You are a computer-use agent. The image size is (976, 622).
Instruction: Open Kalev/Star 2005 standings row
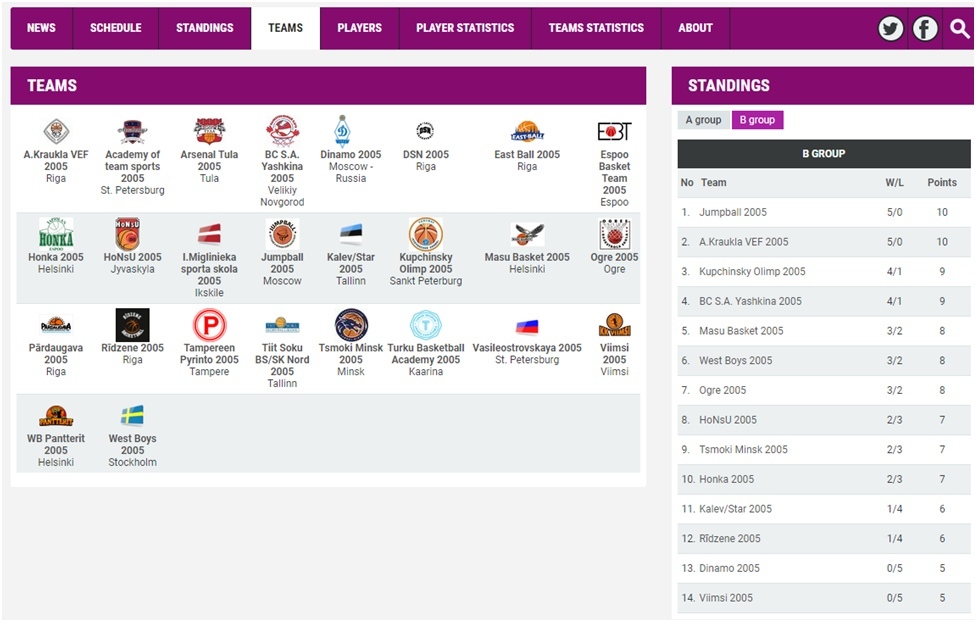[x=824, y=509]
